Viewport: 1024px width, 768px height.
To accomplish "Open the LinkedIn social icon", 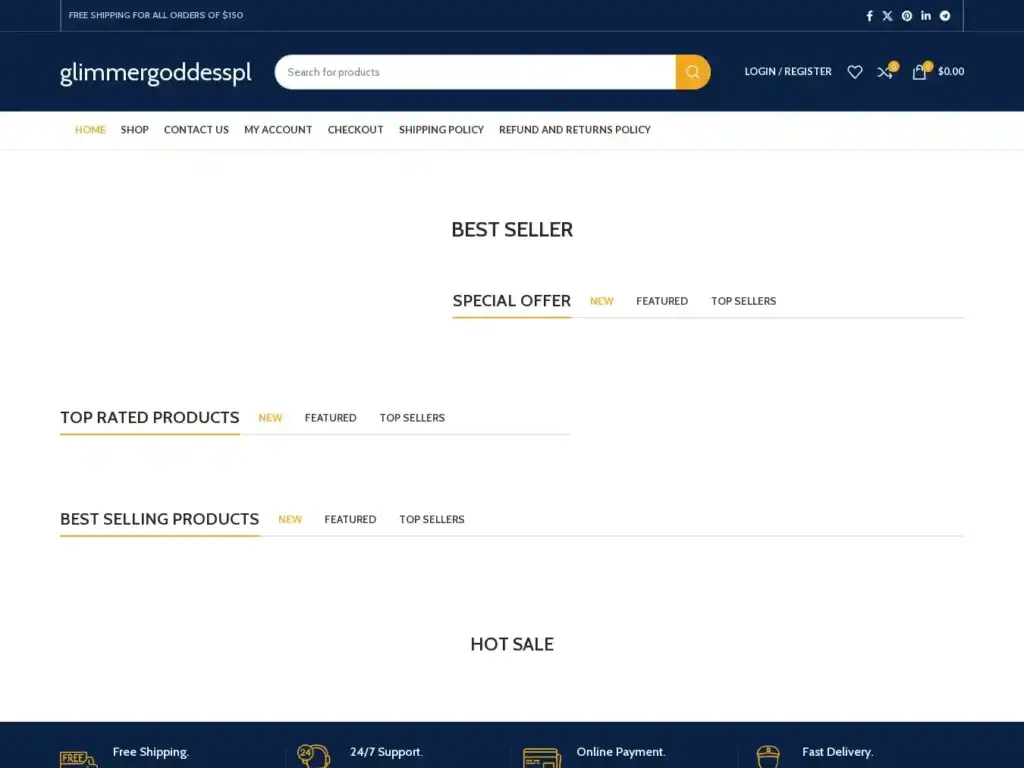I will [926, 16].
